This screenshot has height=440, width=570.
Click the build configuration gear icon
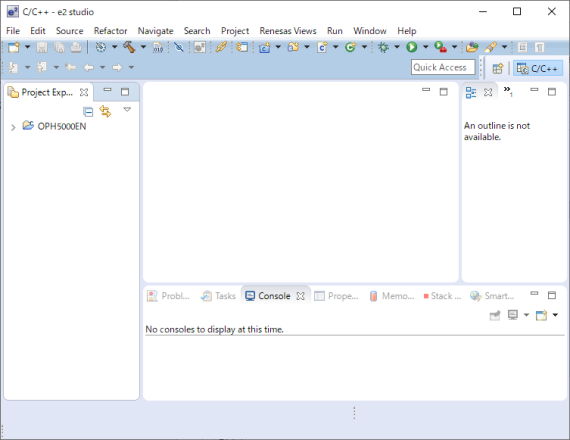101,47
